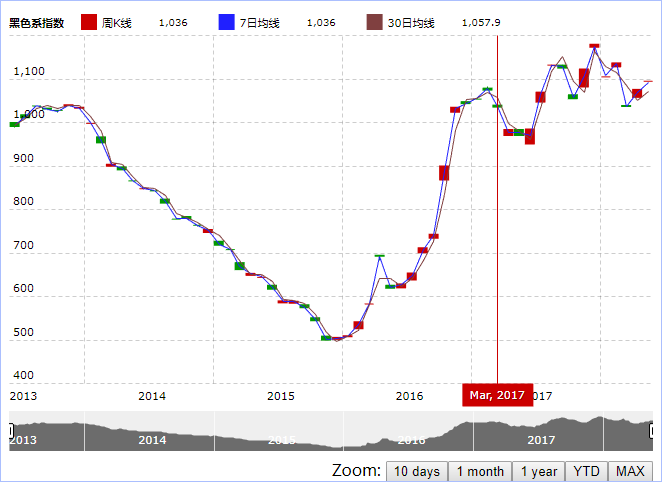Click the green candlestick peak near 690

tap(380, 256)
